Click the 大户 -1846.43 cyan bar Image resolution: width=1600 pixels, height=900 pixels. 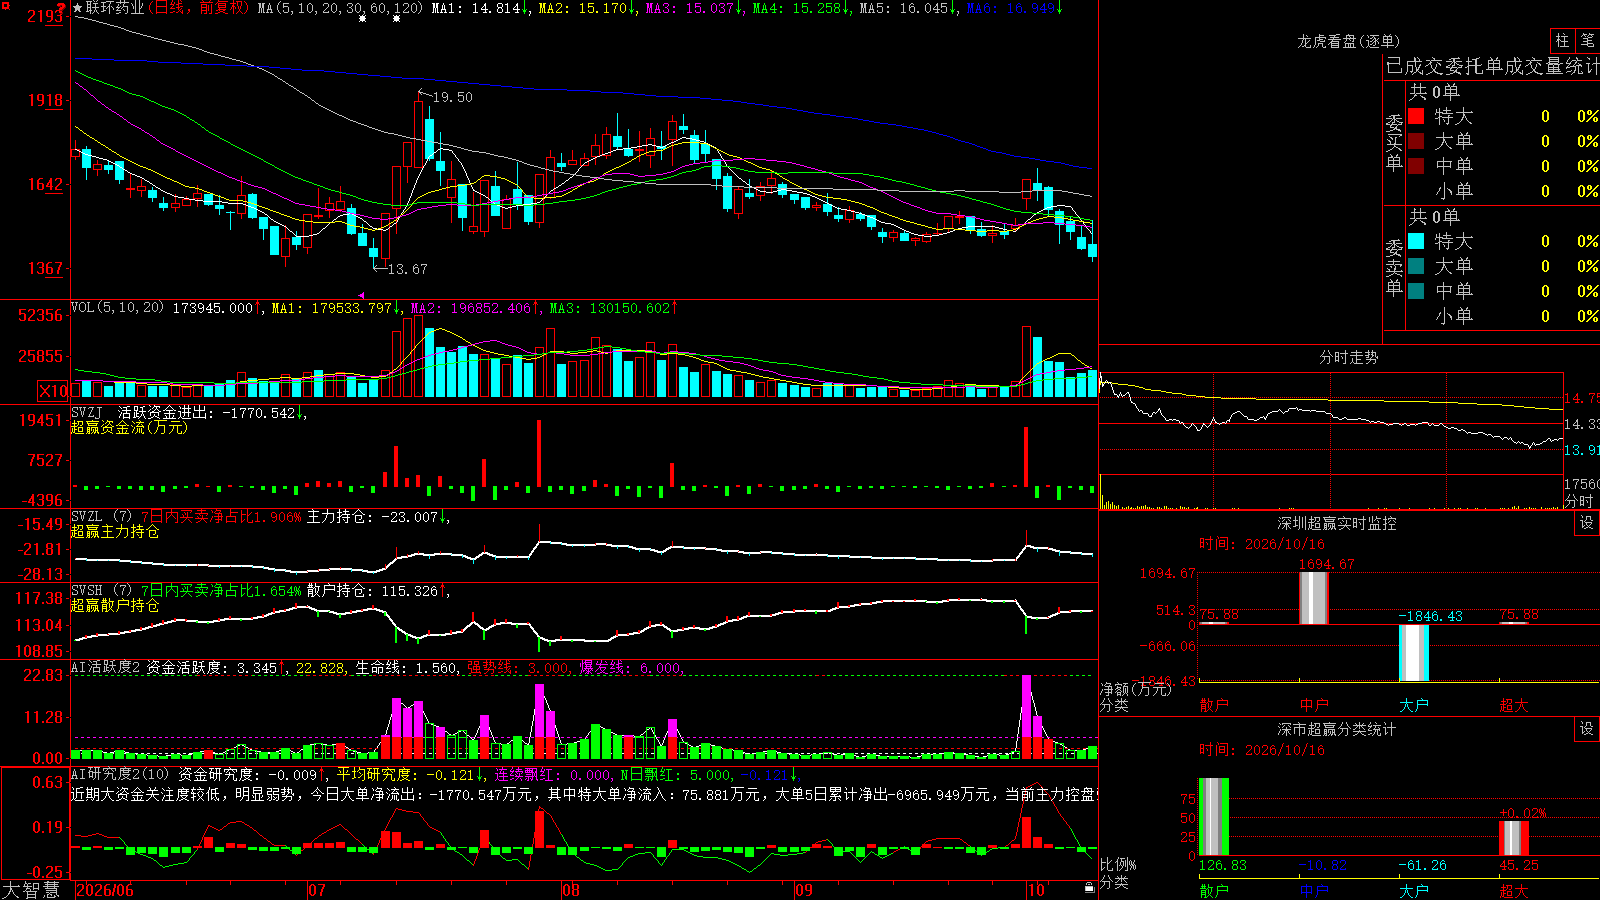1414,653
